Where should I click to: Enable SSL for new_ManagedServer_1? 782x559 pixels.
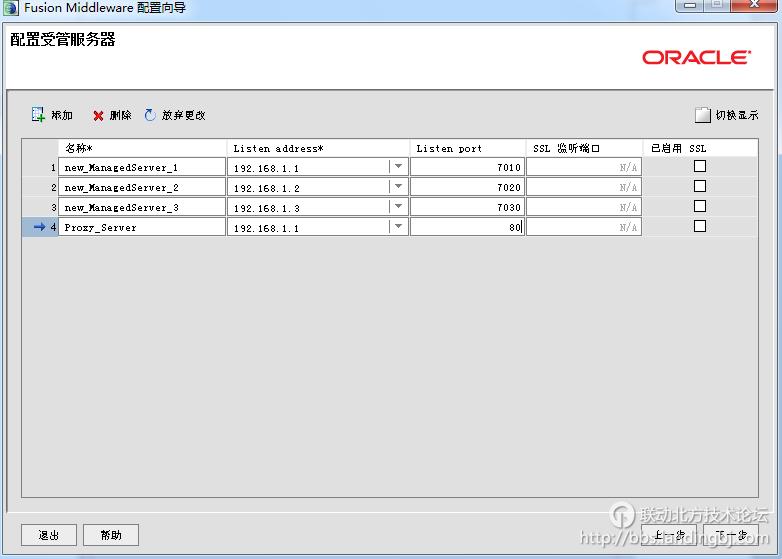click(x=699, y=166)
